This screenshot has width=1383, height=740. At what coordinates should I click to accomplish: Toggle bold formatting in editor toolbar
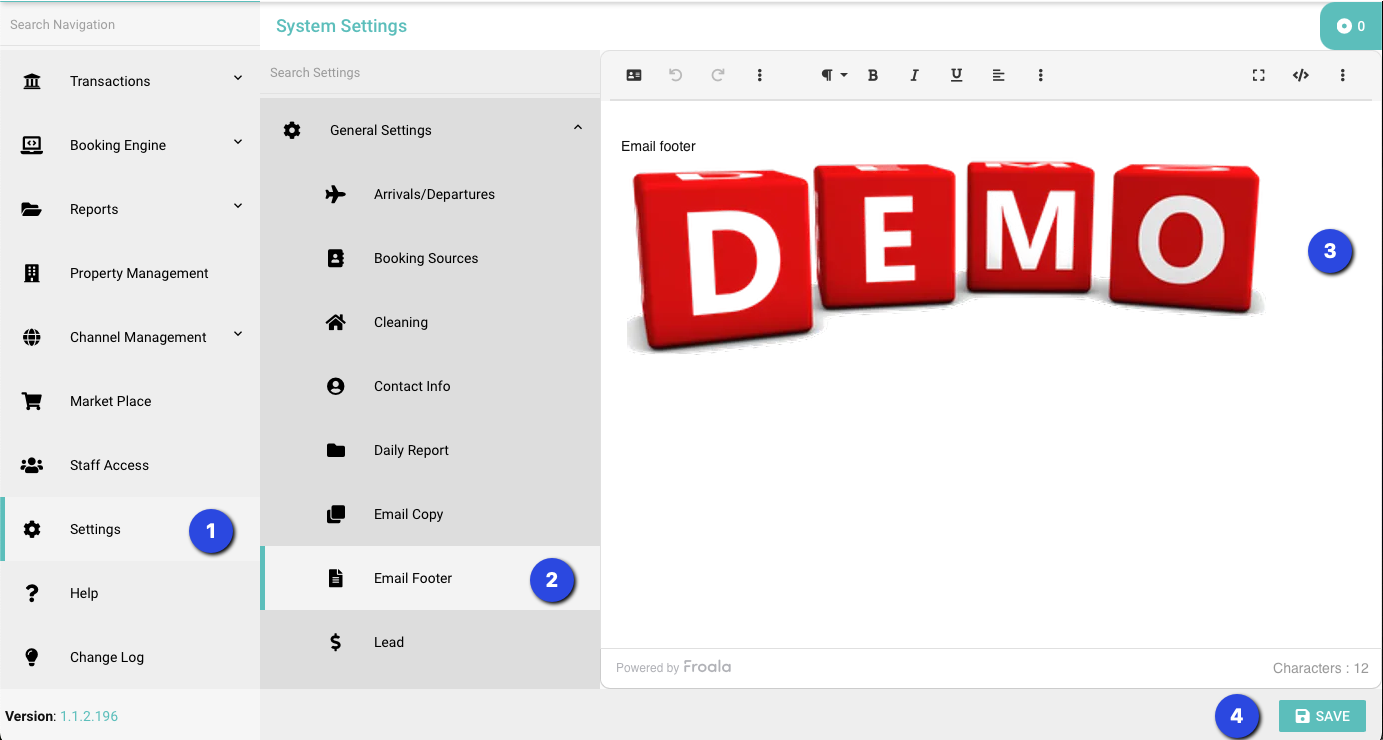[x=872, y=75]
